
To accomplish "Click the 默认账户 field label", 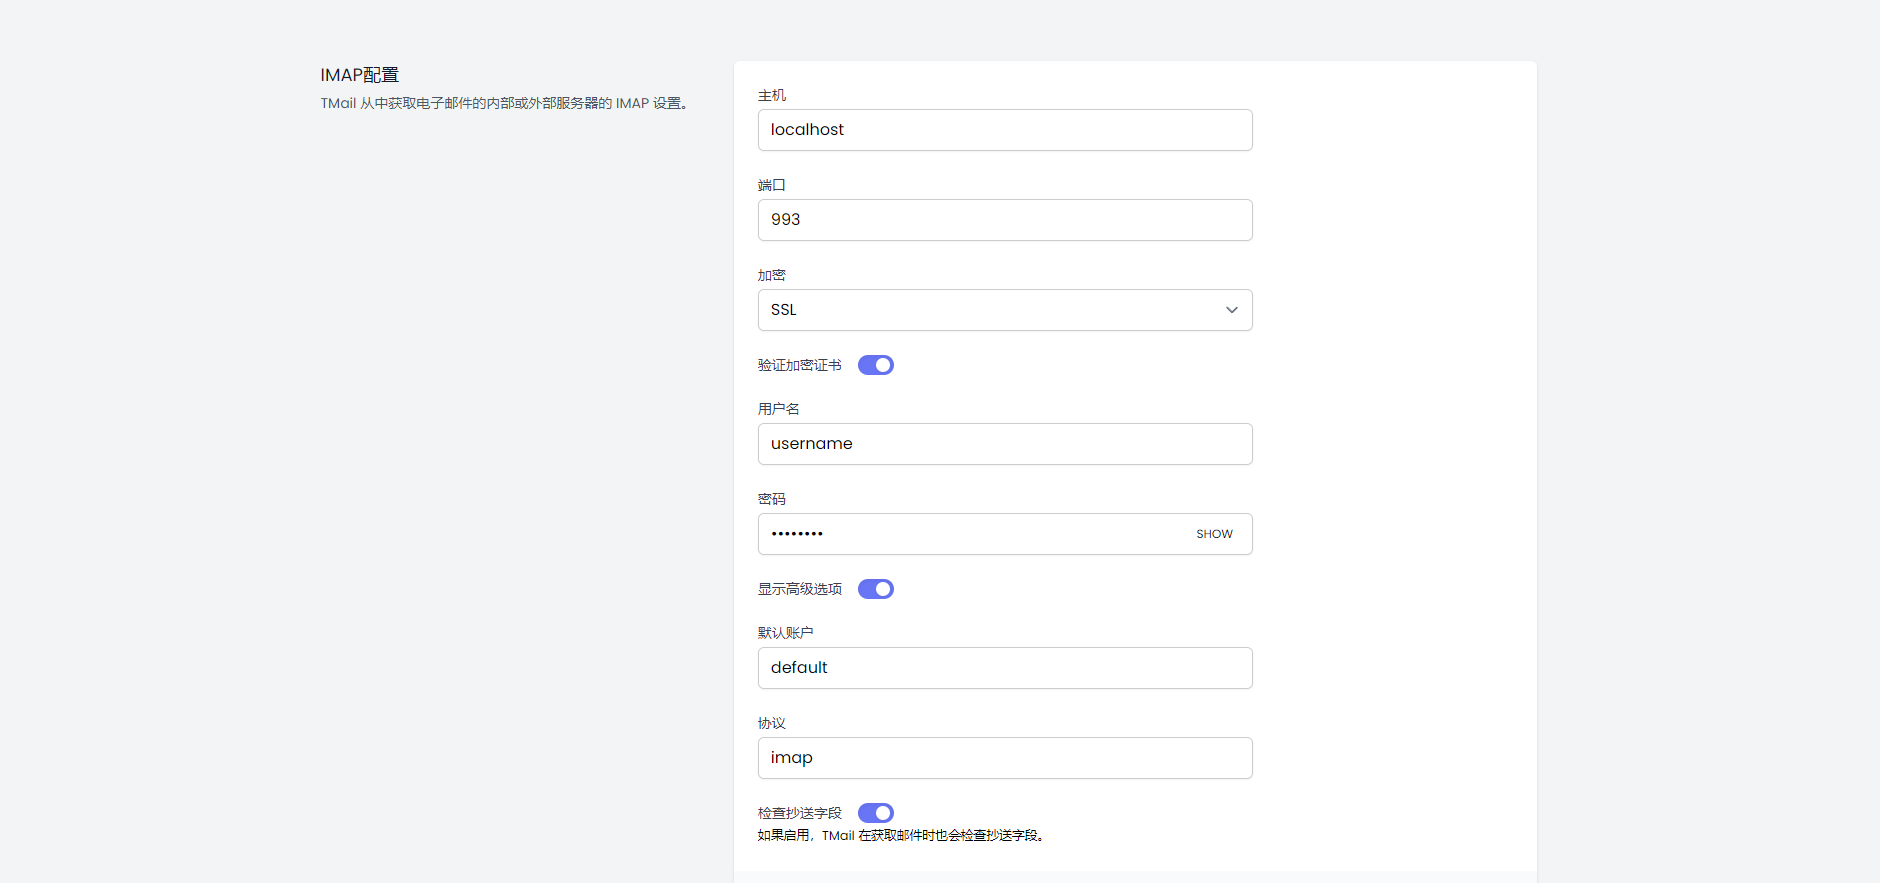I will coord(786,633).
